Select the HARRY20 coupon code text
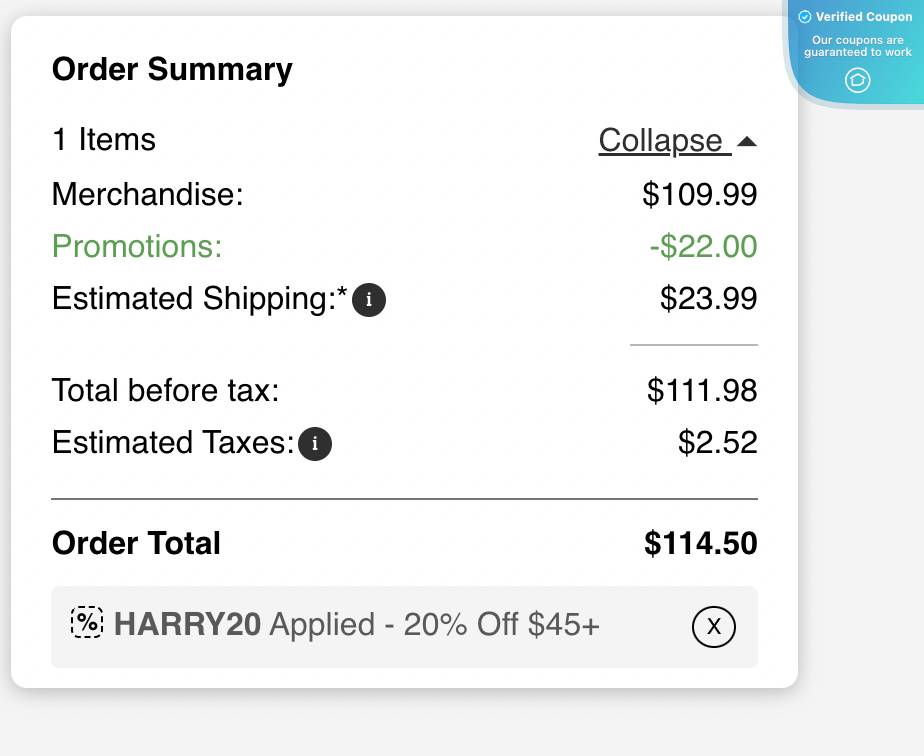Image resolution: width=924 pixels, height=756 pixels. tap(186, 624)
